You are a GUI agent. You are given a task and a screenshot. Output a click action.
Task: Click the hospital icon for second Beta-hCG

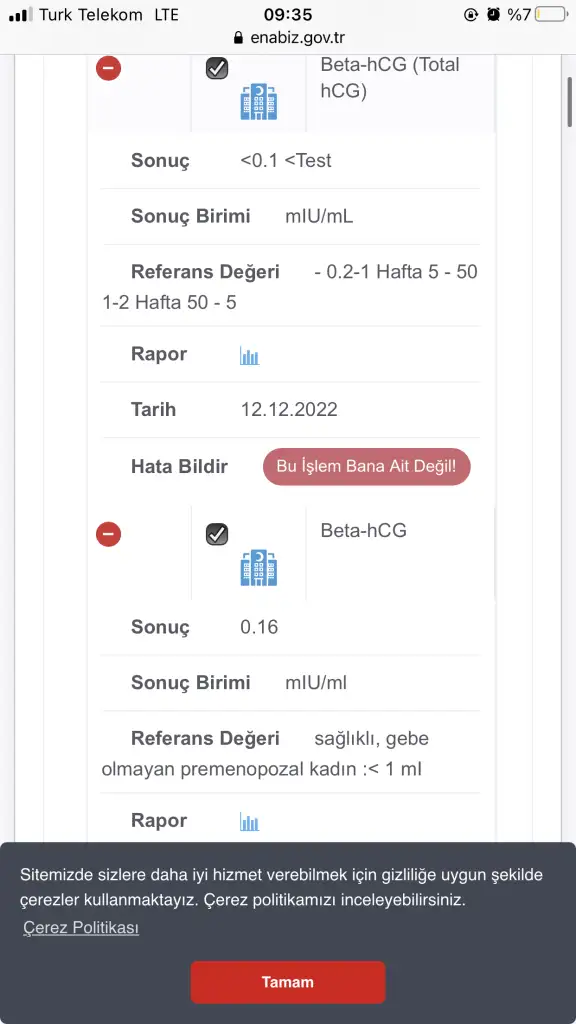point(259,568)
